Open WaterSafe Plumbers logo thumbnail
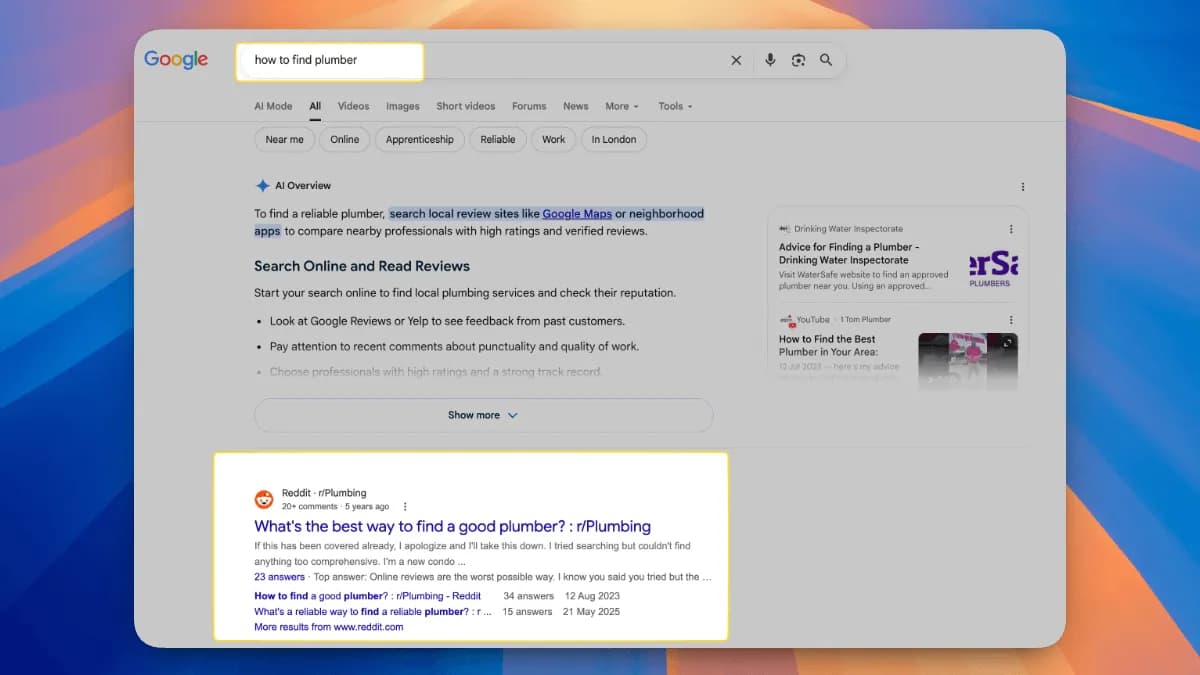The width and height of the screenshot is (1200, 675). tap(992, 268)
